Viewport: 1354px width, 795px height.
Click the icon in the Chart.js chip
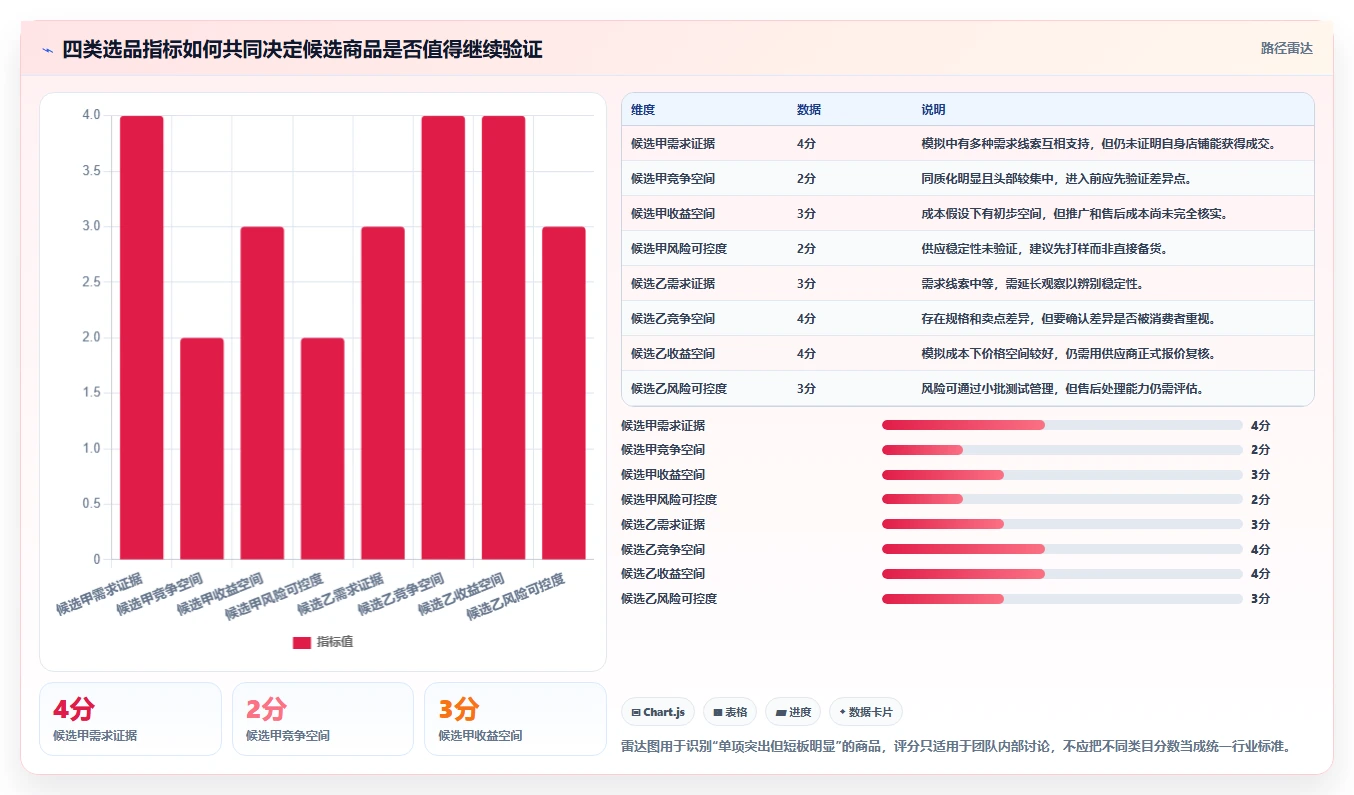[x=636, y=713]
